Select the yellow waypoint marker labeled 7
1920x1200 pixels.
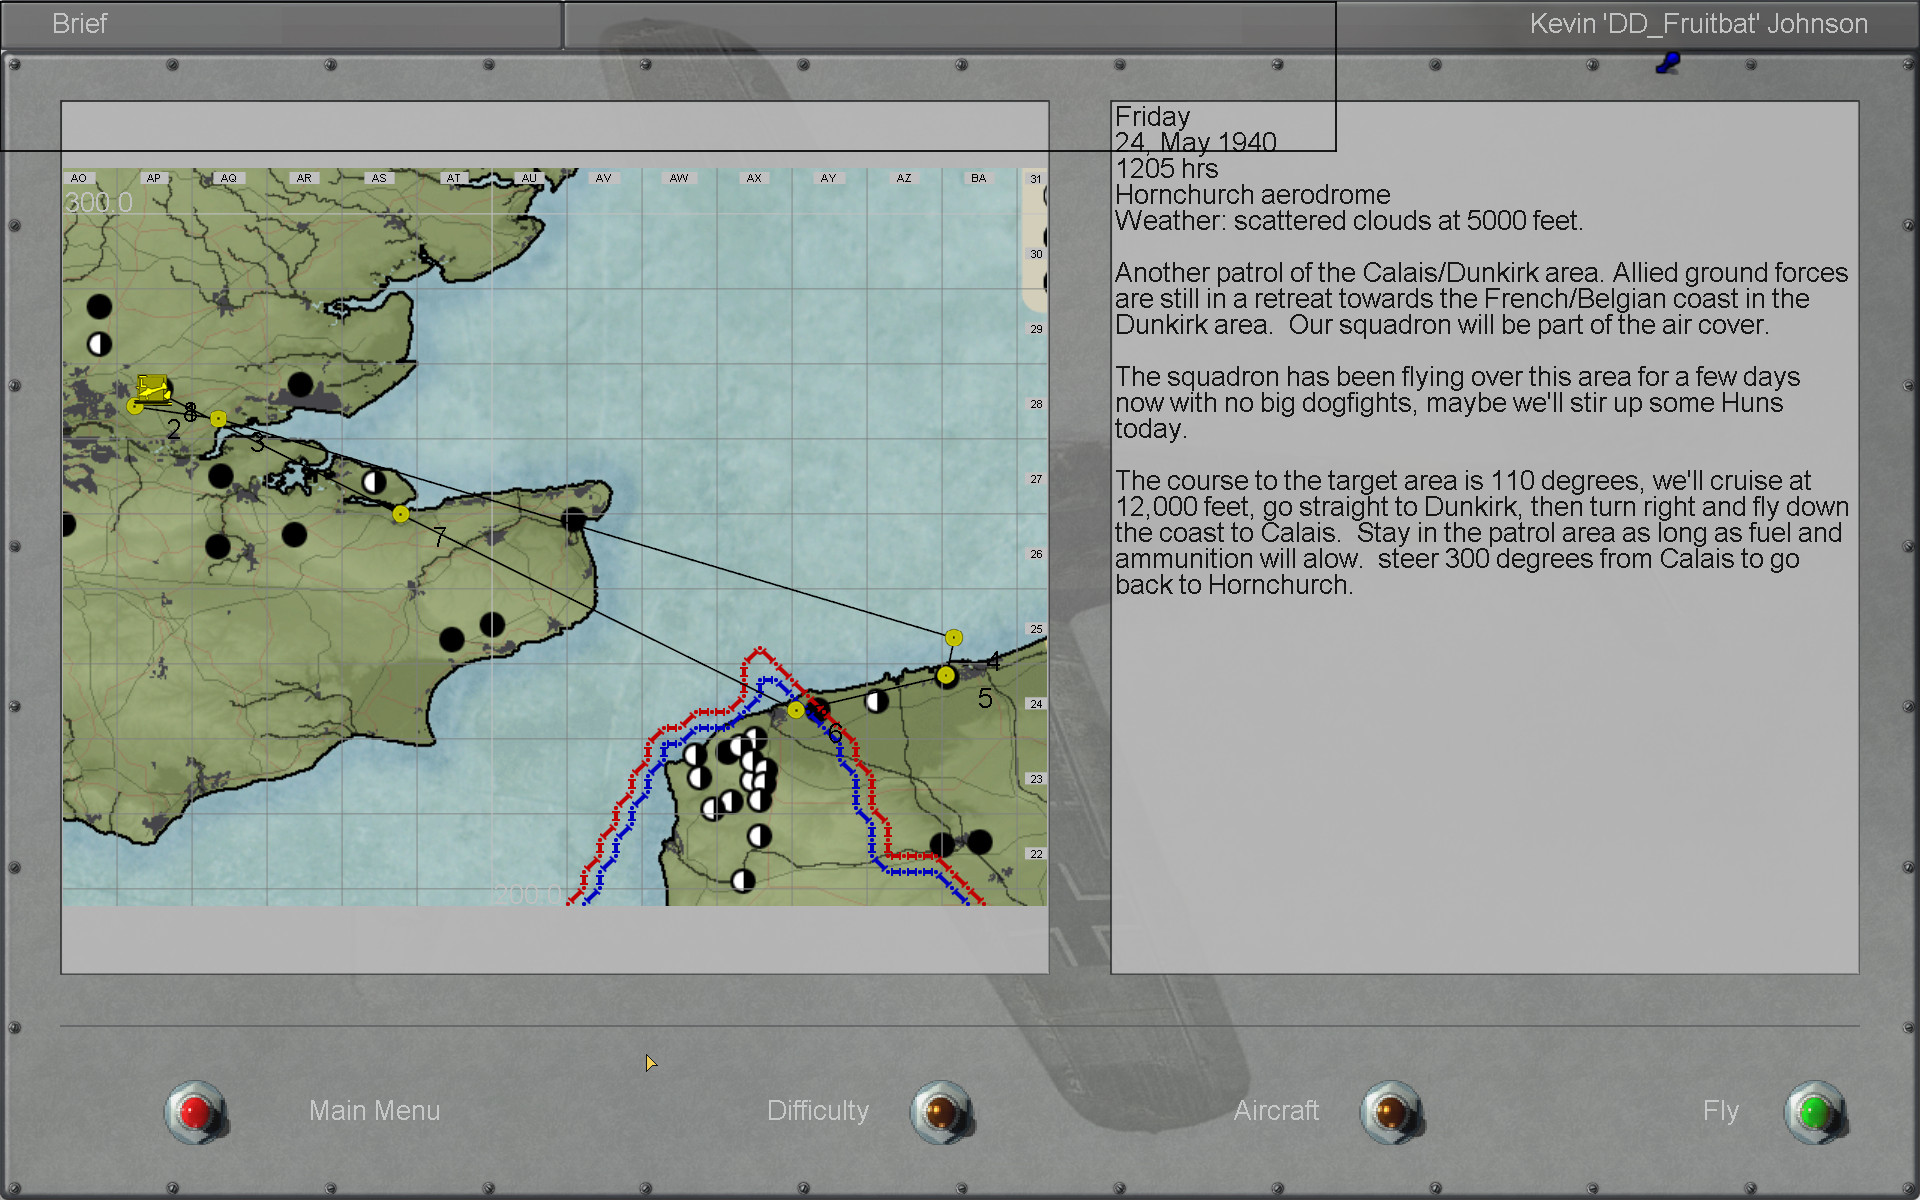click(401, 514)
